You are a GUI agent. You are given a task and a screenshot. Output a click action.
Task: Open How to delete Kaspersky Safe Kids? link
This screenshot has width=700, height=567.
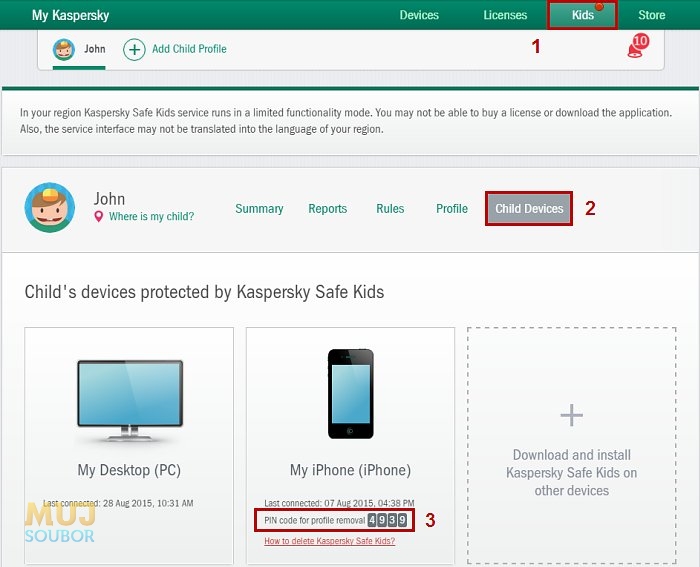[329, 541]
